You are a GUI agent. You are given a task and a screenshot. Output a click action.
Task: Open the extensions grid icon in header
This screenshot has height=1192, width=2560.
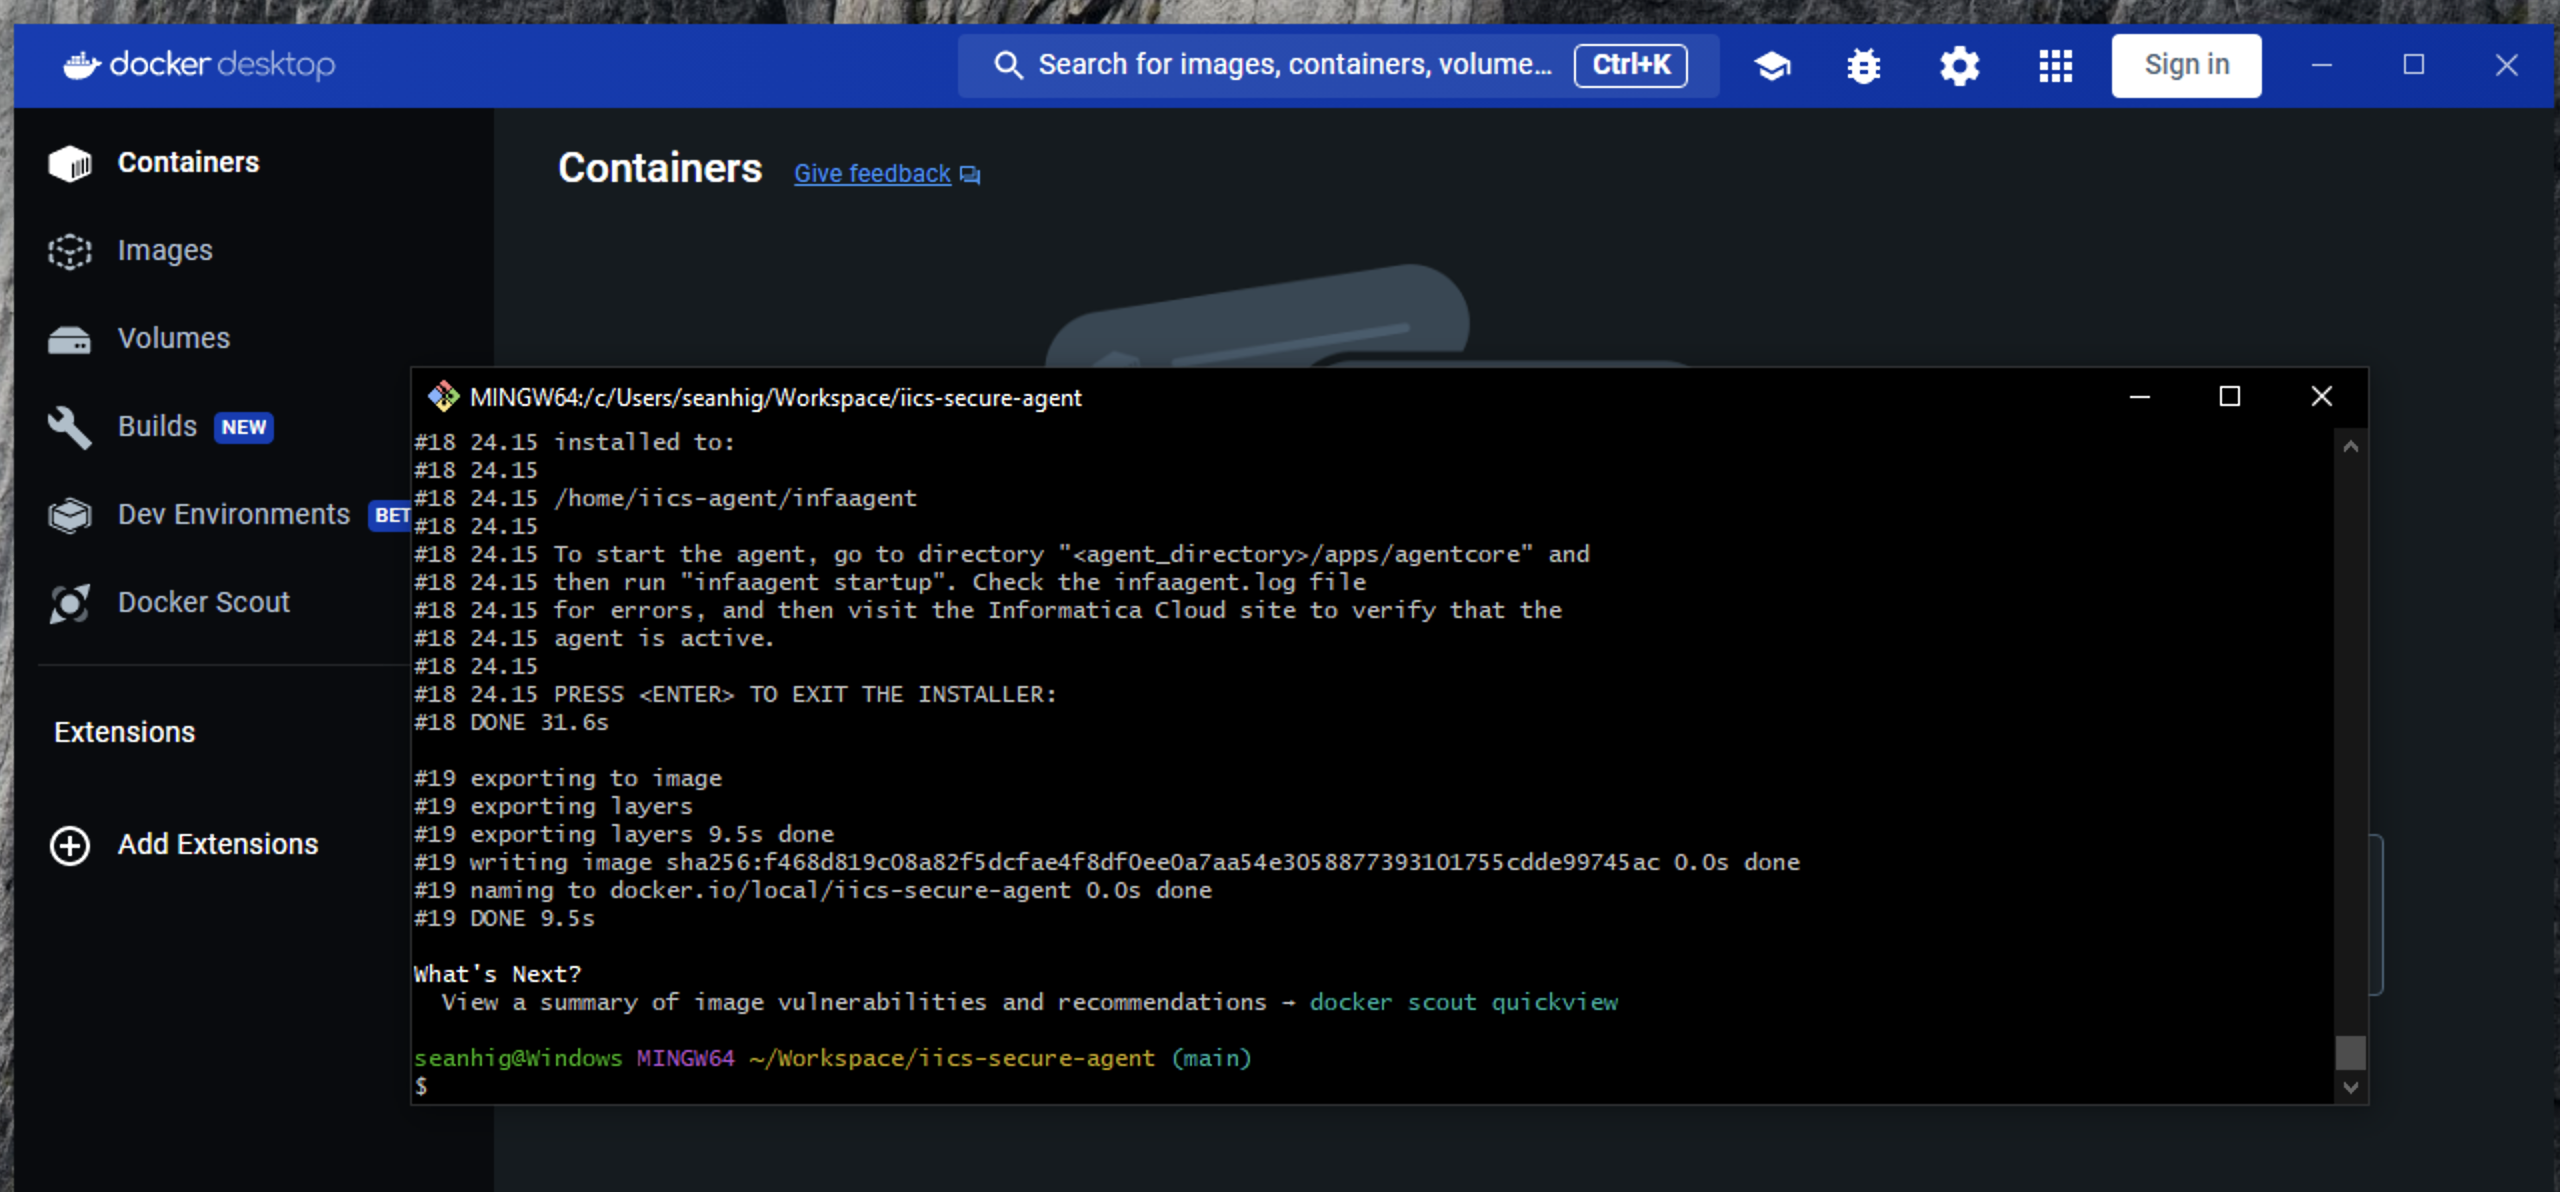pyautogui.click(x=2055, y=66)
